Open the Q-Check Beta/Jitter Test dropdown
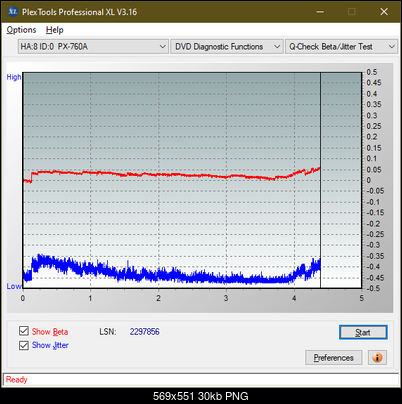This screenshot has width=402, height=404. pyautogui.click(x=341, y=47)
